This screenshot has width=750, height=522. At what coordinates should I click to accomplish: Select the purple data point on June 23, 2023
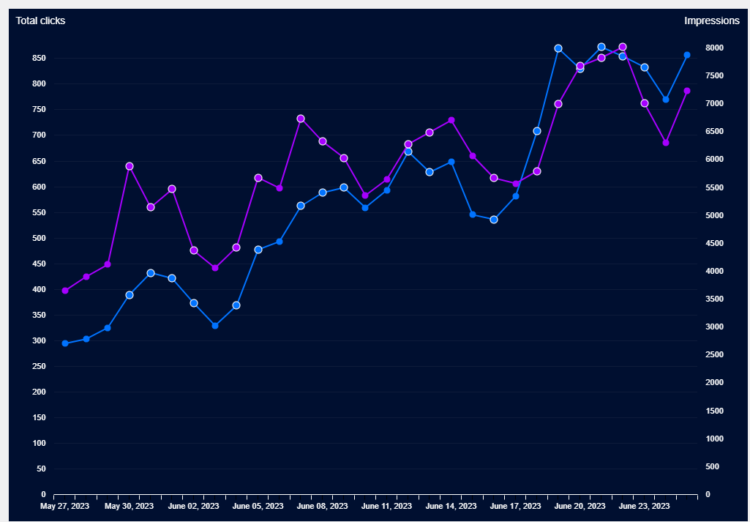pyautogui.click(x=644, y=103)
